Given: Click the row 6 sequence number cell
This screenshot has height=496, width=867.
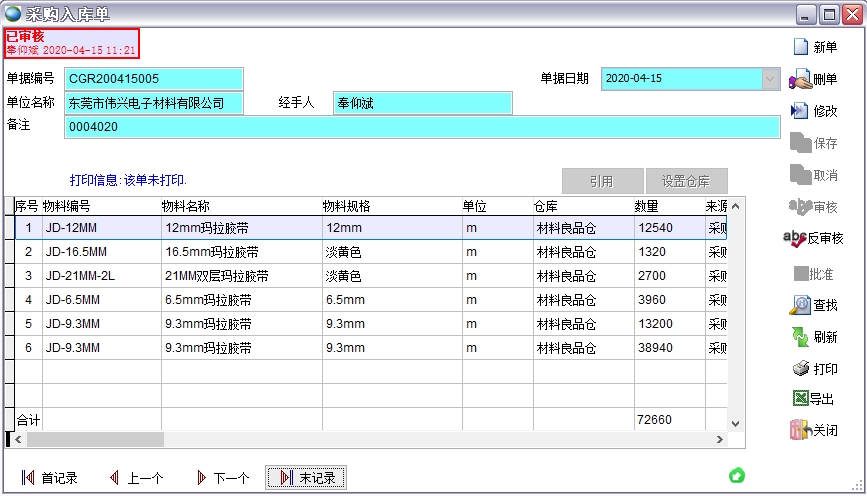Looking at the screenshot, I should [28, 348].
